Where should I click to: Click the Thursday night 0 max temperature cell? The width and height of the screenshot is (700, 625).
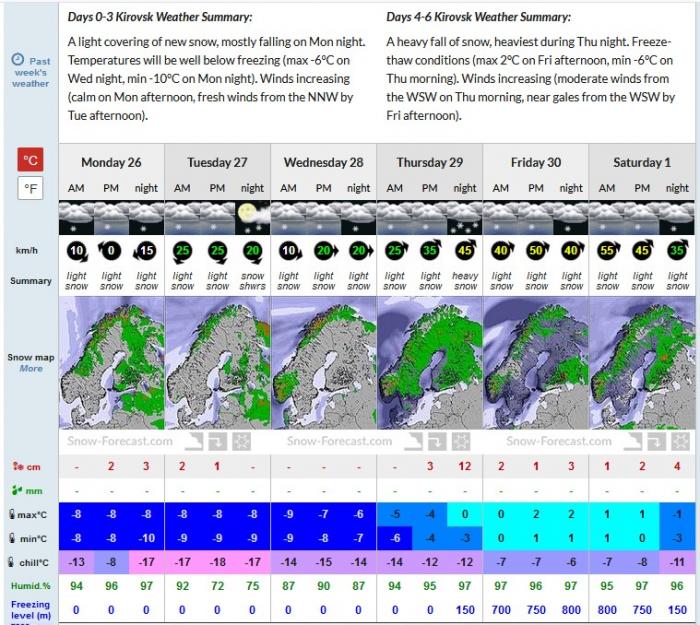tap(465, 514)
